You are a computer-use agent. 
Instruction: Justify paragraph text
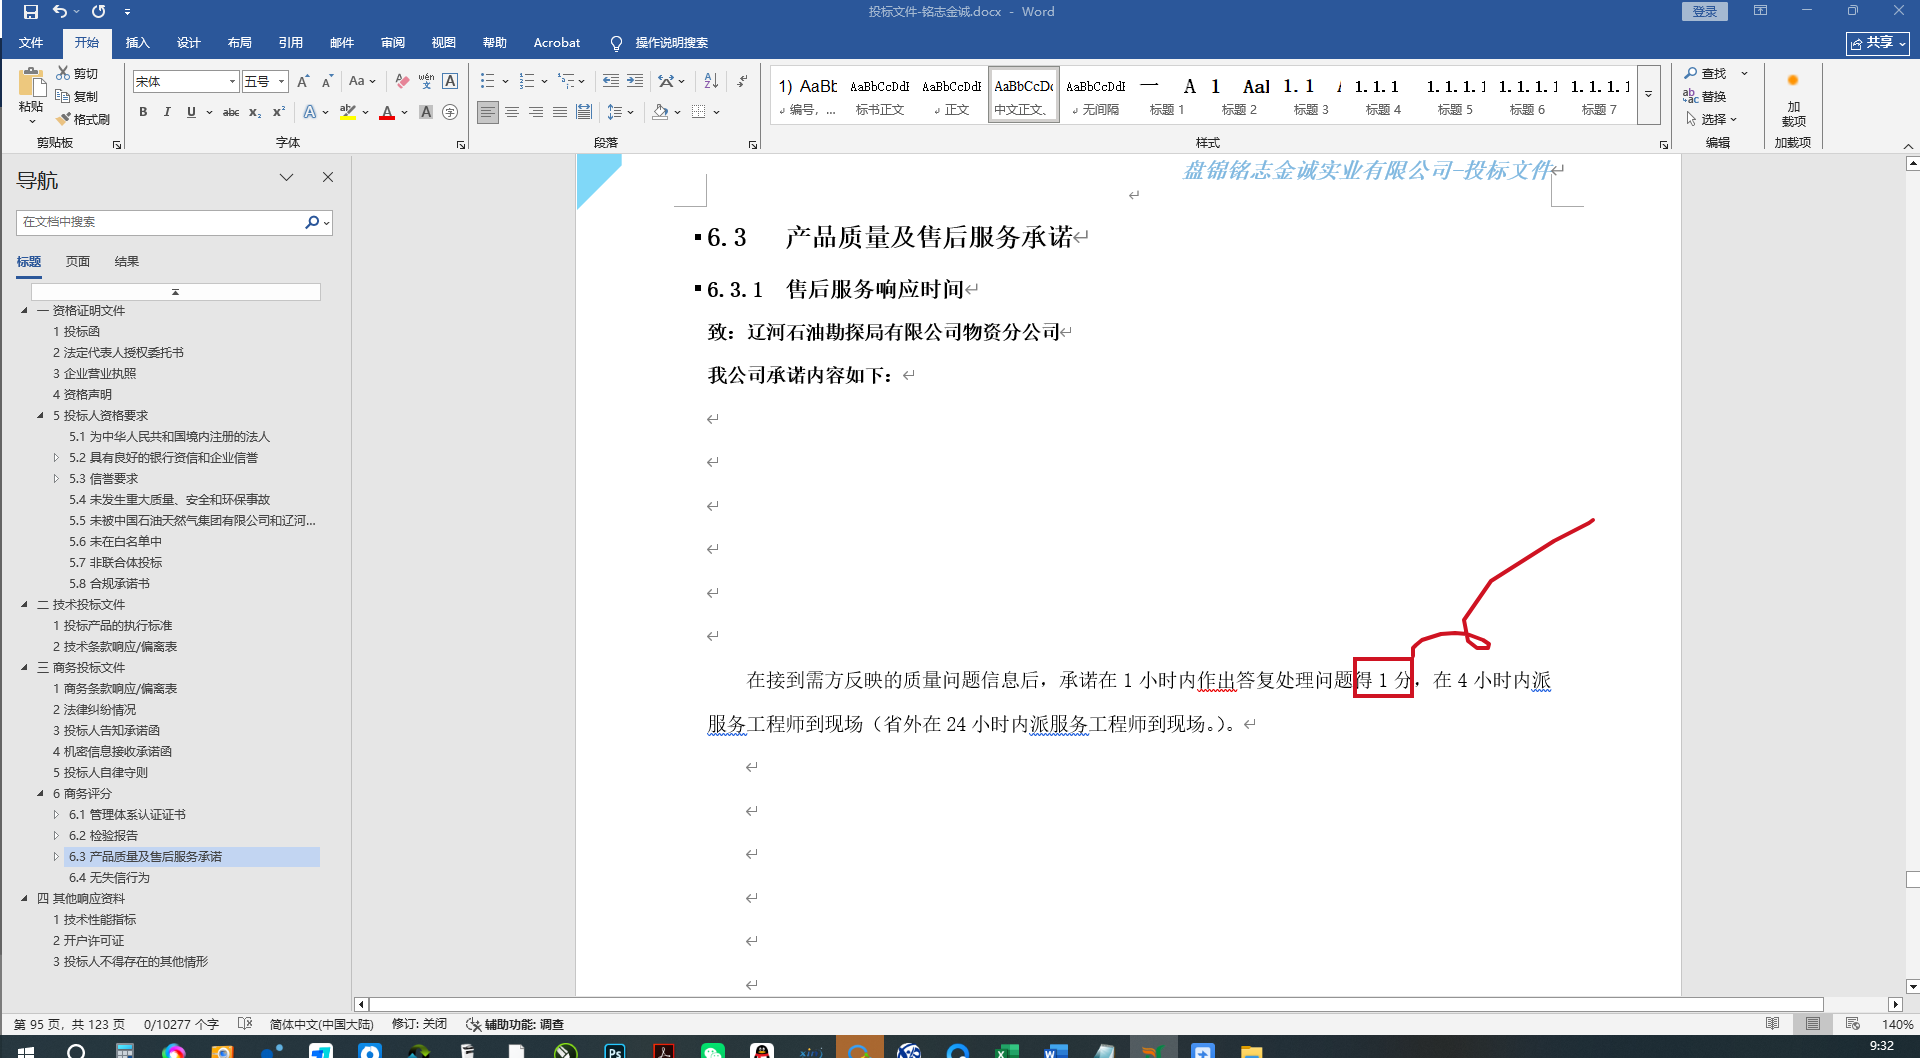point(560,112)
